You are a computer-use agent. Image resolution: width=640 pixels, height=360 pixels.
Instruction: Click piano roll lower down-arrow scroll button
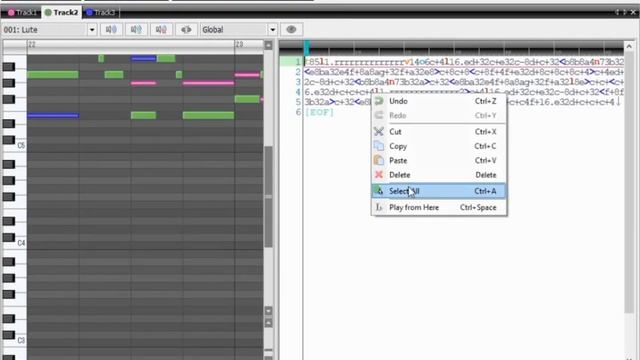(268, 311)
